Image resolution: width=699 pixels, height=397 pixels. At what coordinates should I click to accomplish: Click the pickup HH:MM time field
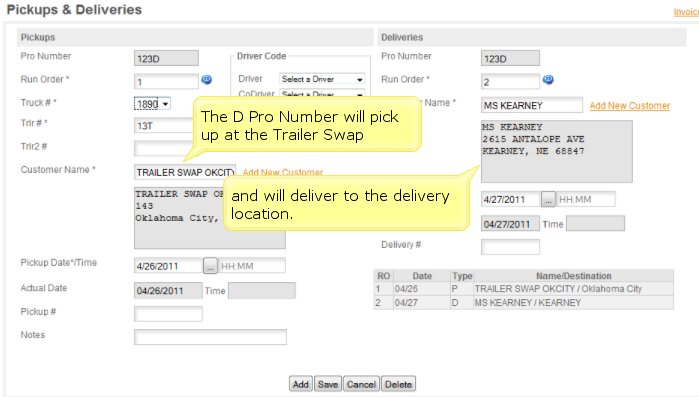coord(252,266)
